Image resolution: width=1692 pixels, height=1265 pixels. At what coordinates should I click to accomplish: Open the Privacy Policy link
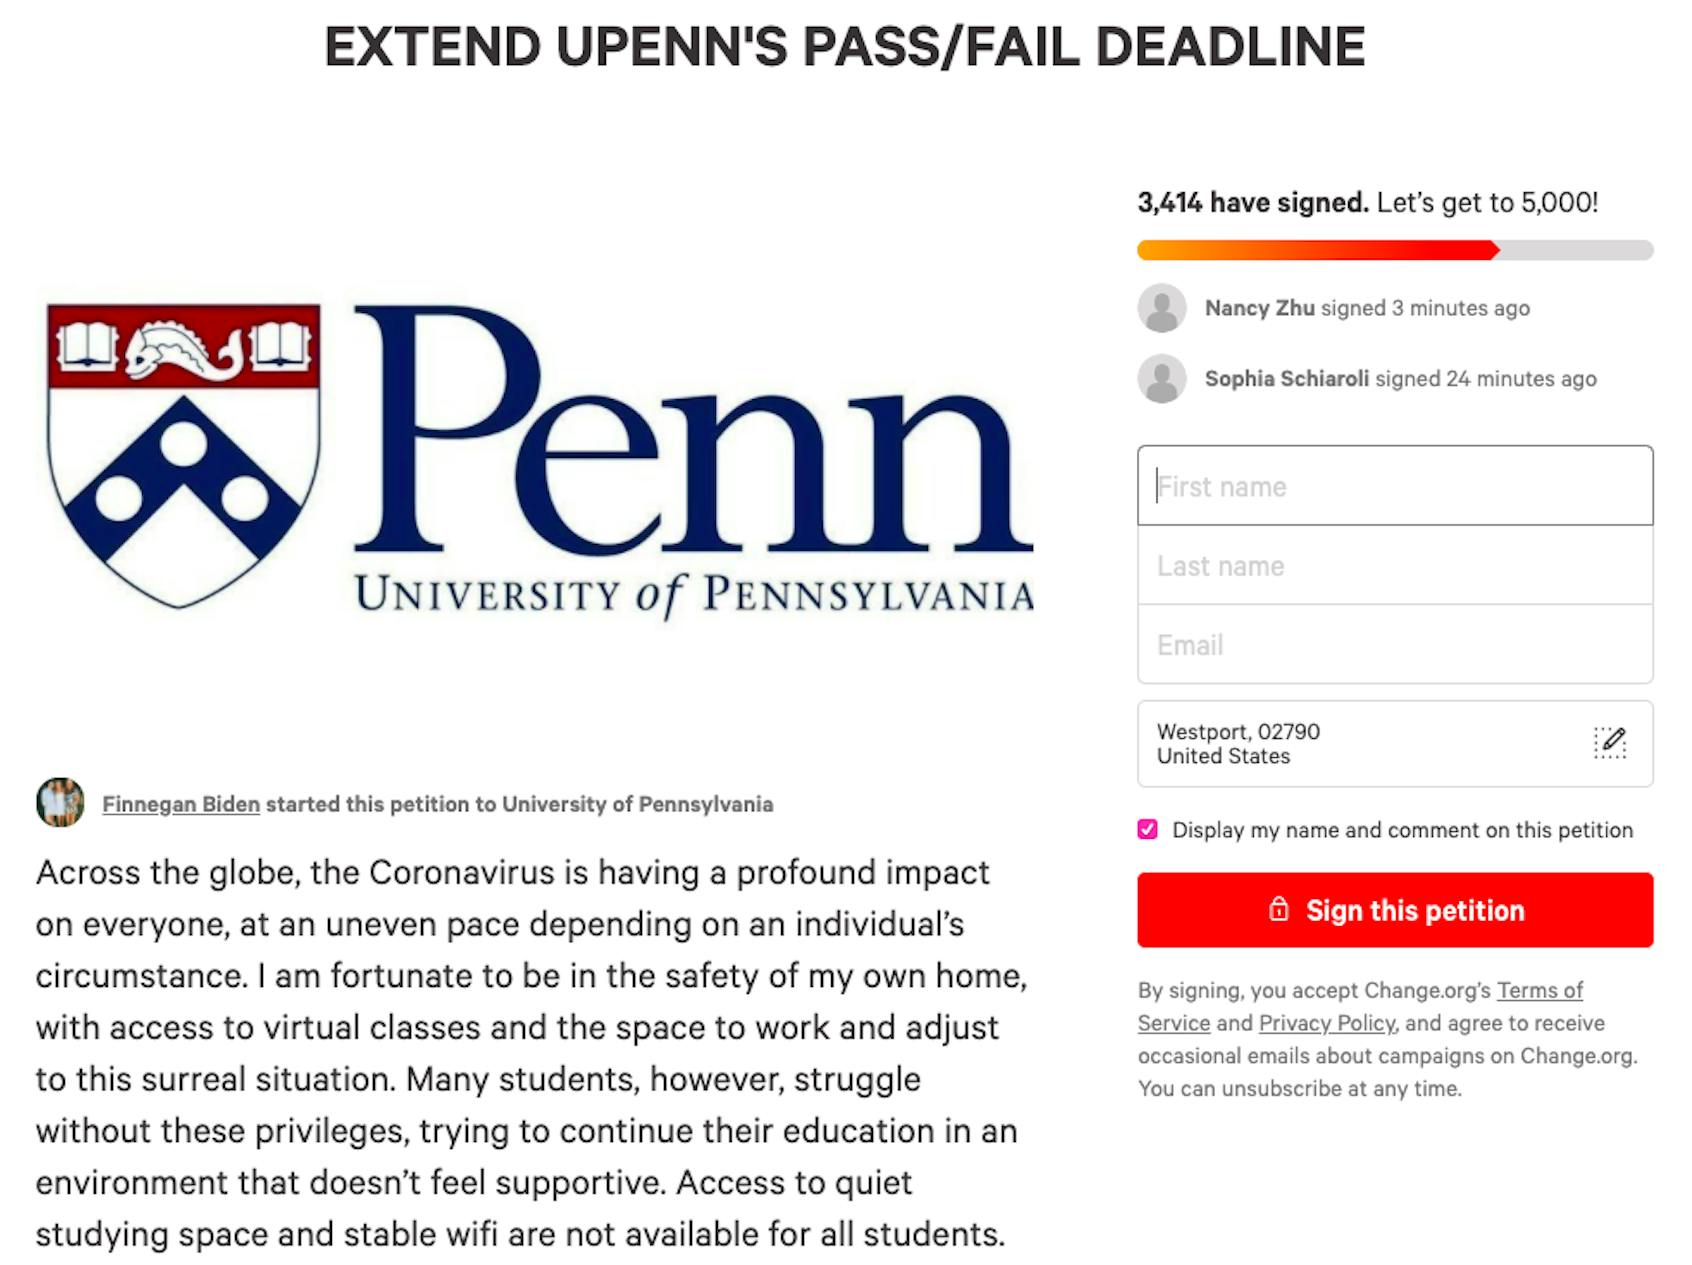point(1327,1023)
